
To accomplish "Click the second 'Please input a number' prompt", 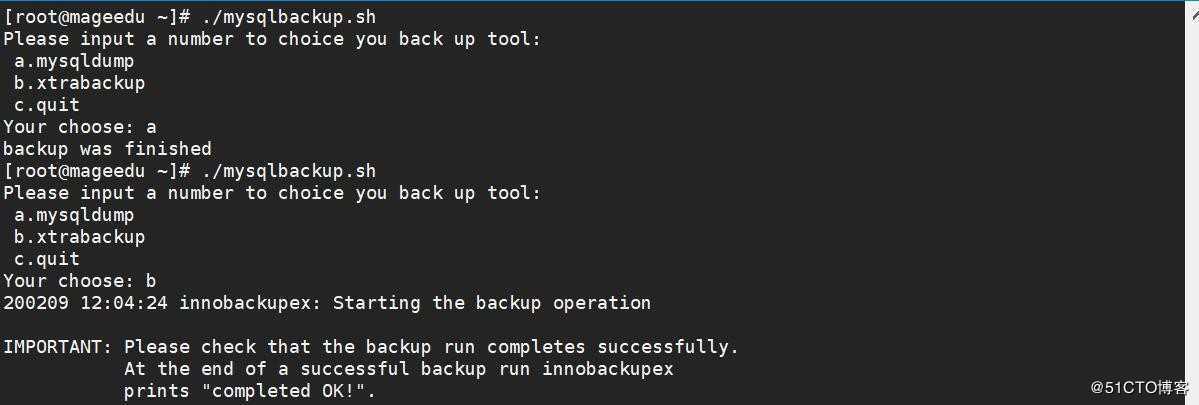I will (x=271, y=193).
